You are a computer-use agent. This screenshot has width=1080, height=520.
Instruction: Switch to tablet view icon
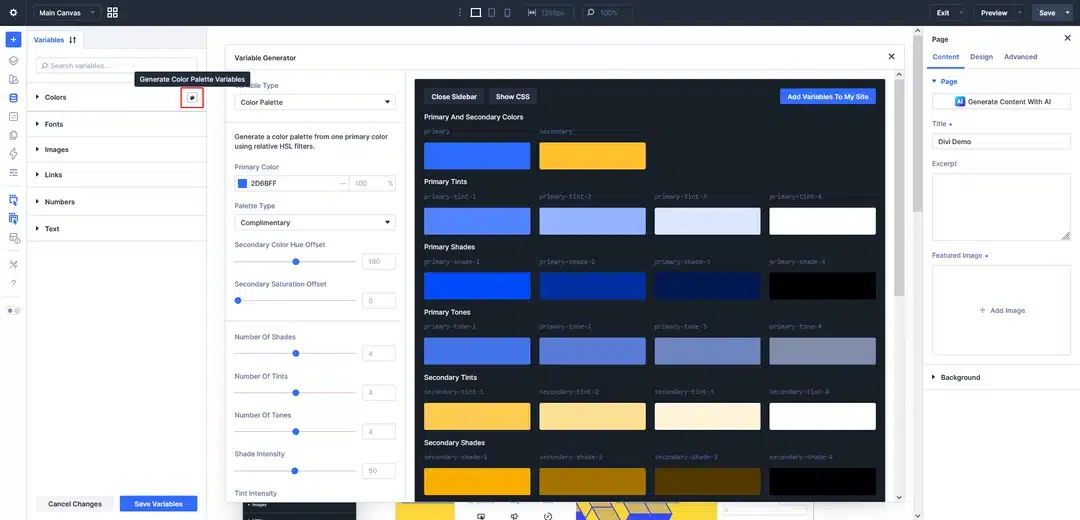(492, 12)
